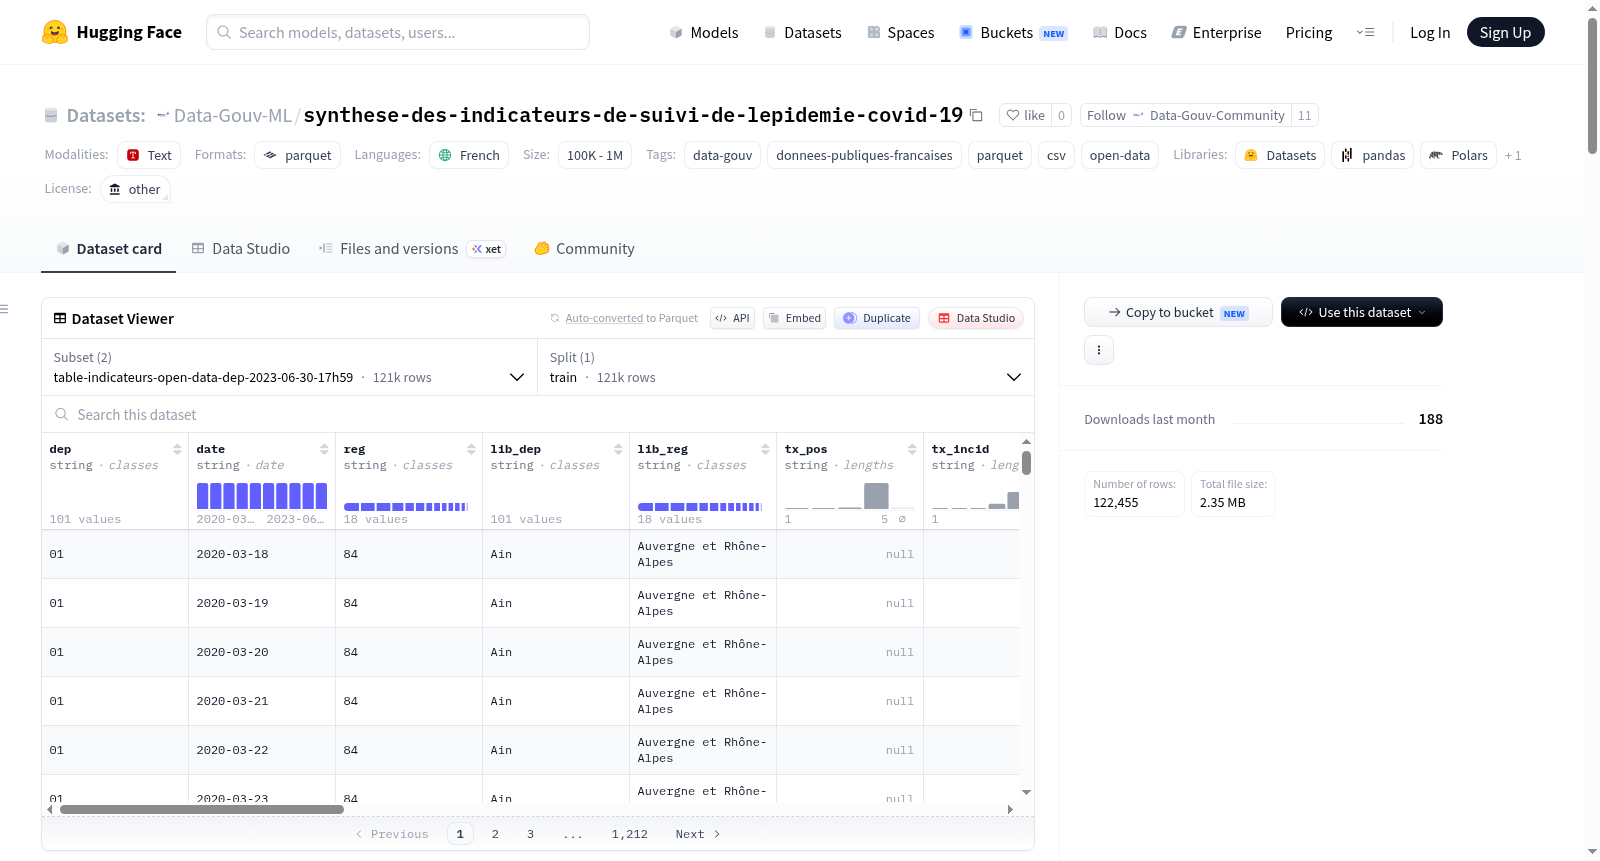Image resolution: width=1600 pixels, height=861 pixels.
Task: Click the Duplicate button
Action: click(x=877, y=318)
